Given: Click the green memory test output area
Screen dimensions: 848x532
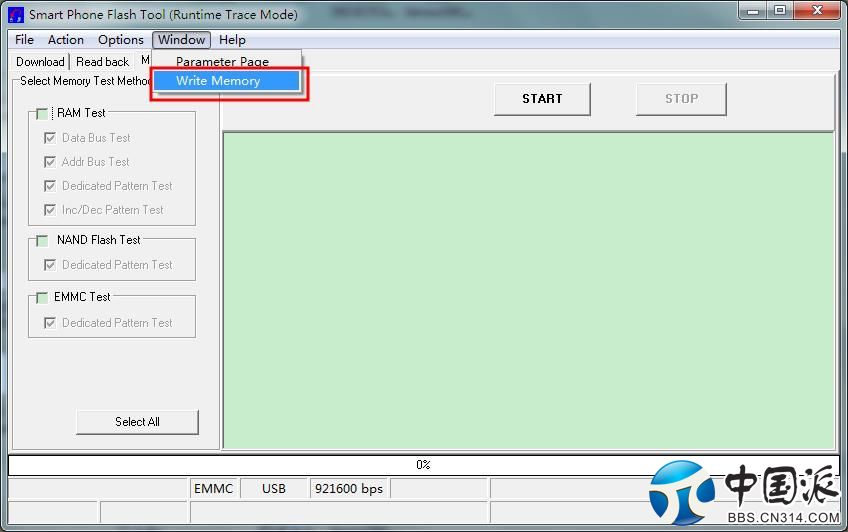Looking at the screenshot, I should click(x=529, y=290).
